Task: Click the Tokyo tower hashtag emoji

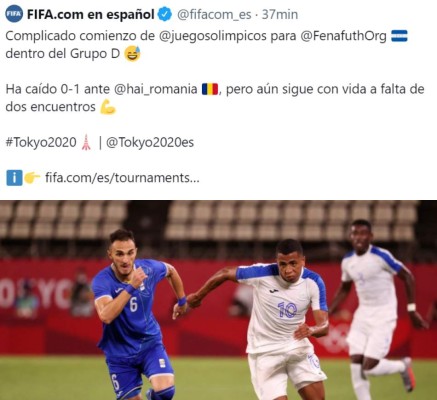Action: (86, 142)
